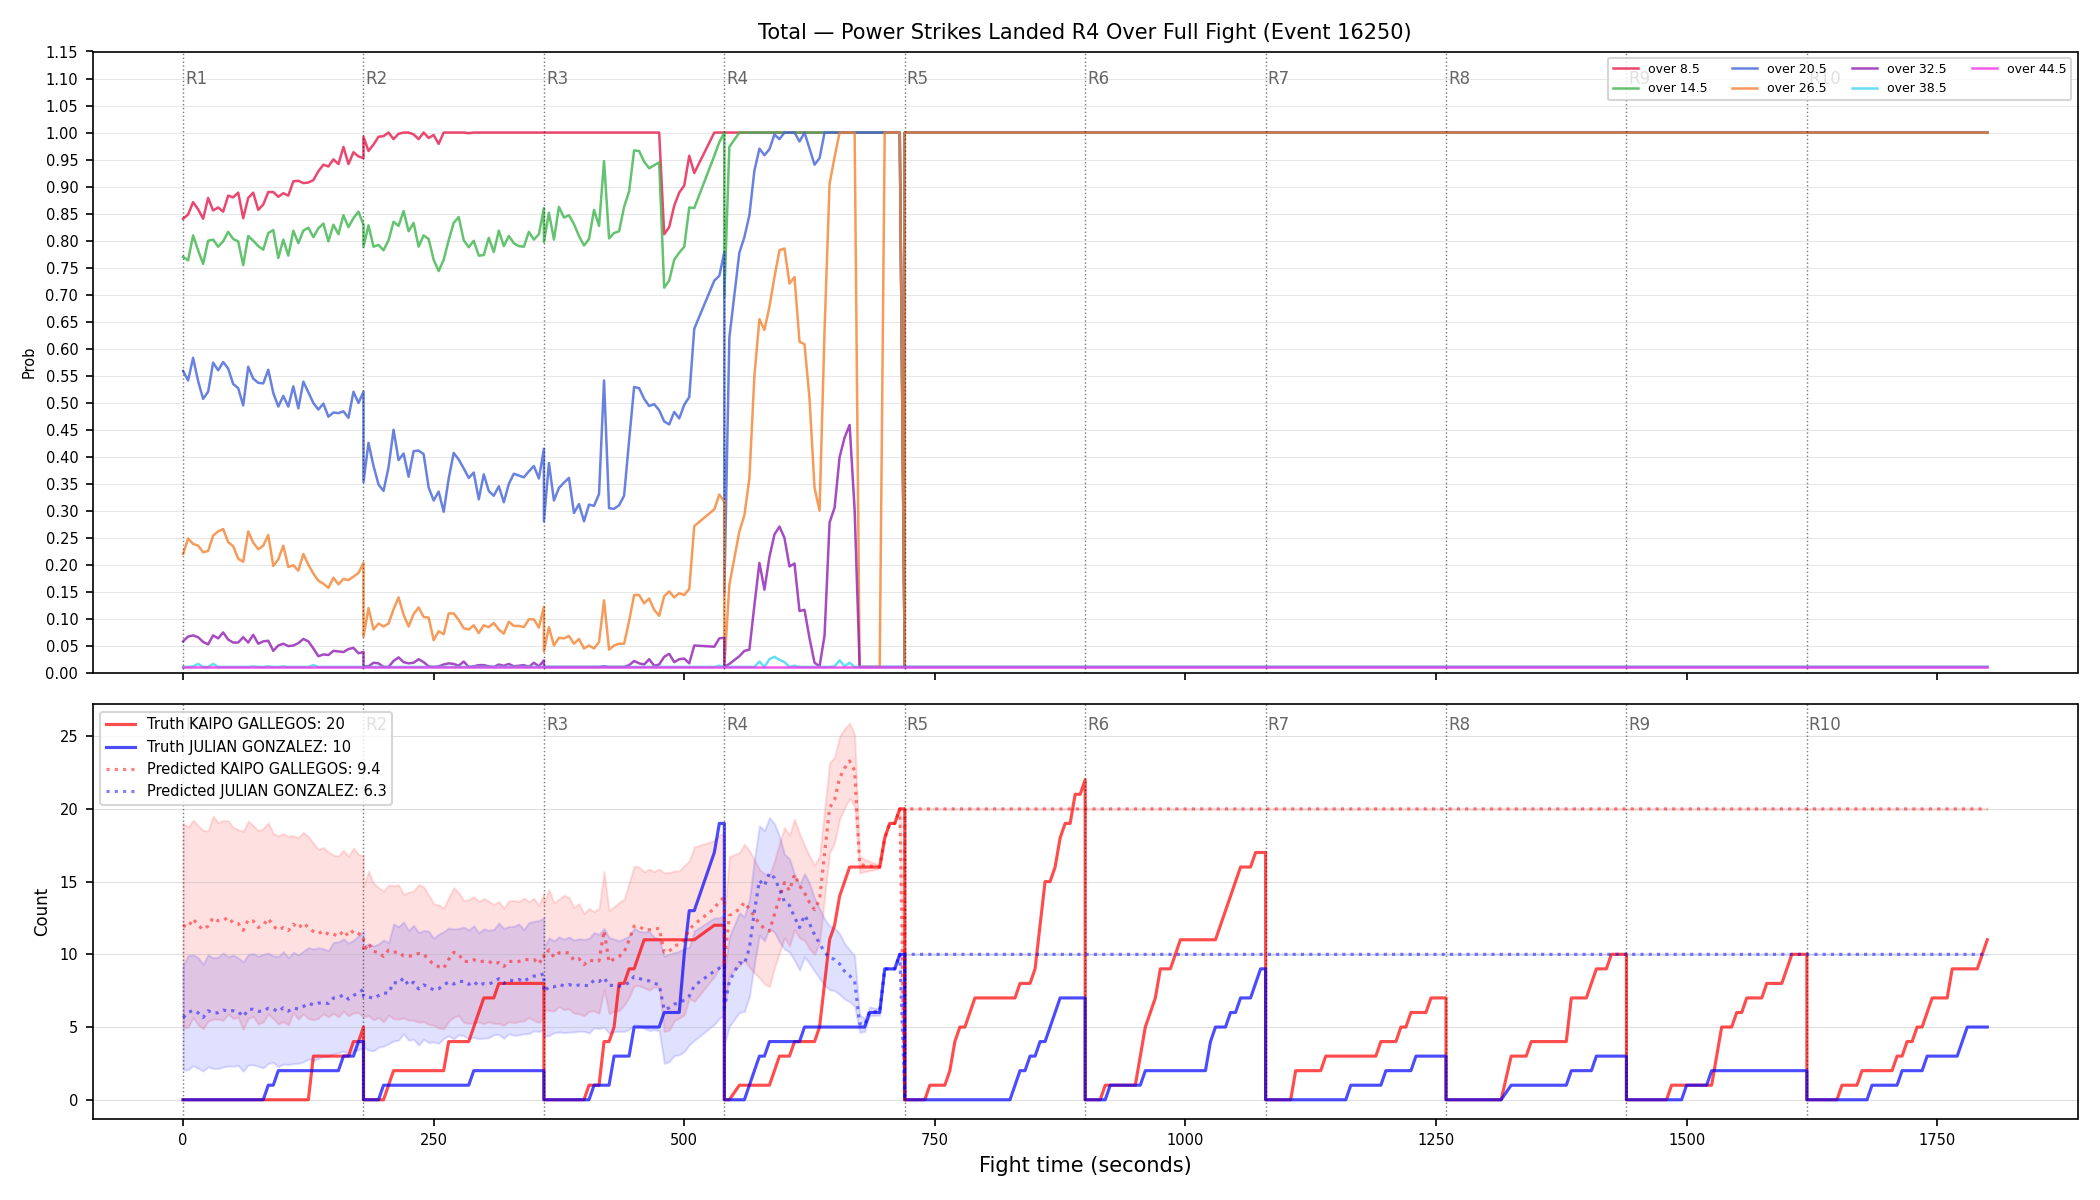Viewport: 2100px width, 1200px height.
Task: Select the 'over 32.5' legend entry
Action: click(x=1899, y=69)
